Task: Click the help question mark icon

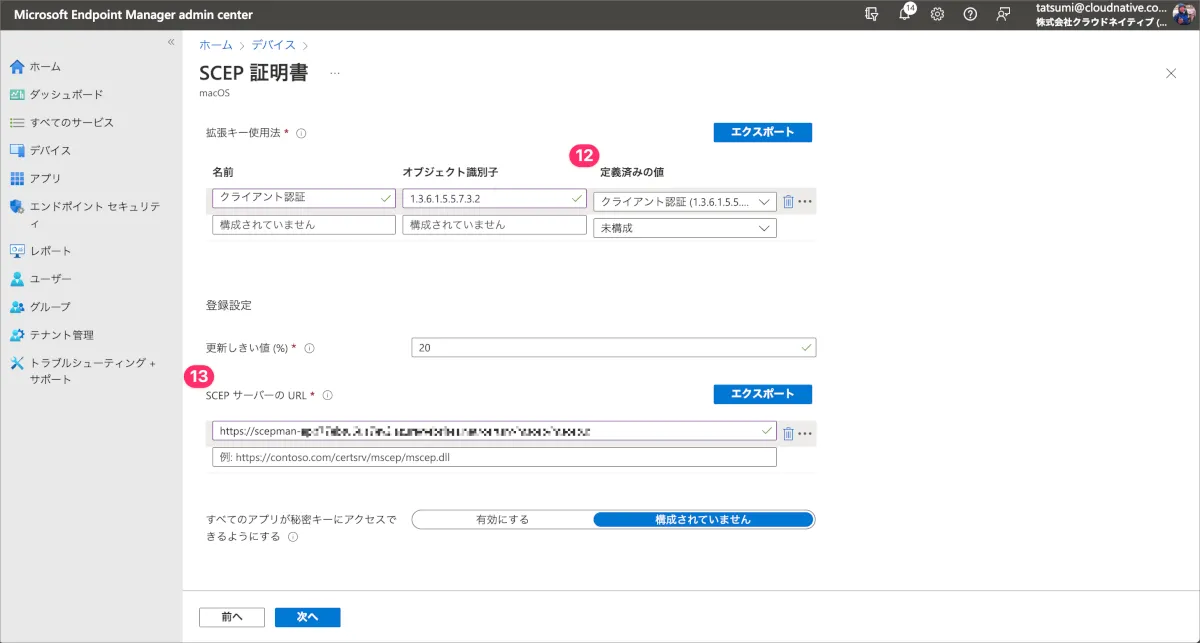Action: tap(970, 14)
